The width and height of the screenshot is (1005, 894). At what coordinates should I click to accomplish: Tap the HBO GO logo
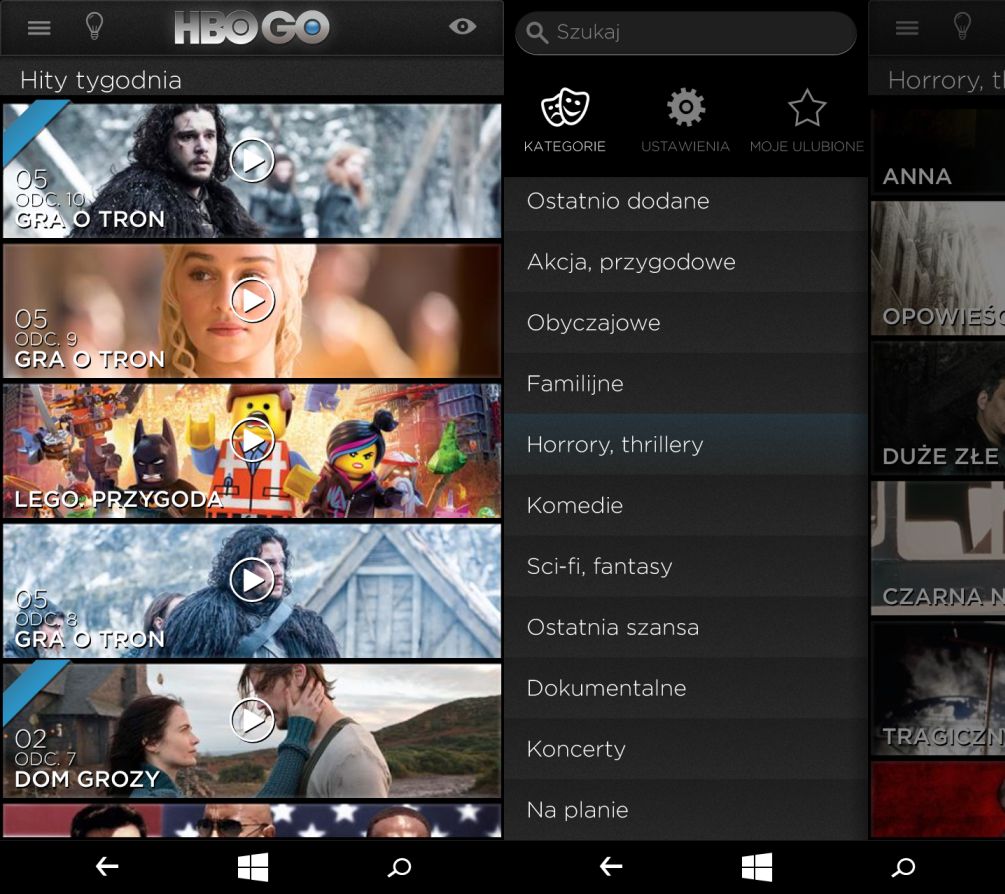coord(252,28)
